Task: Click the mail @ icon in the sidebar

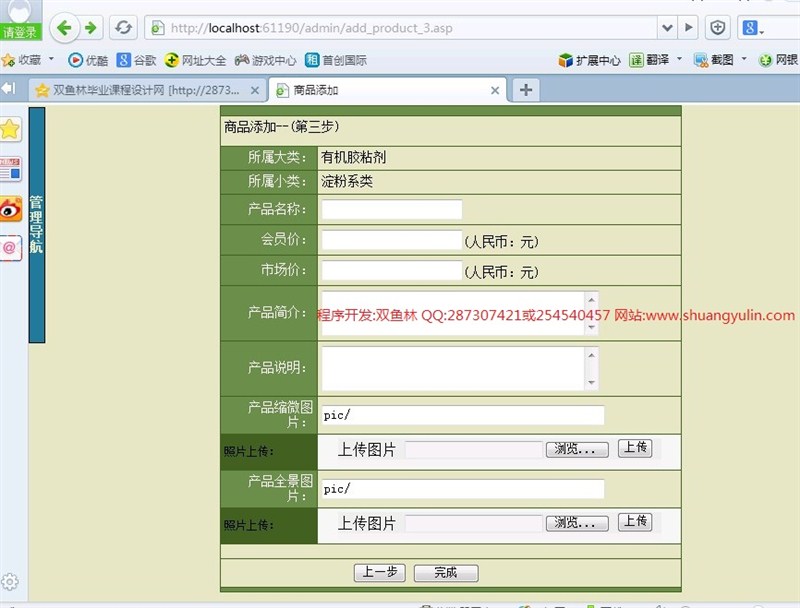Action: tap(10, 247)
